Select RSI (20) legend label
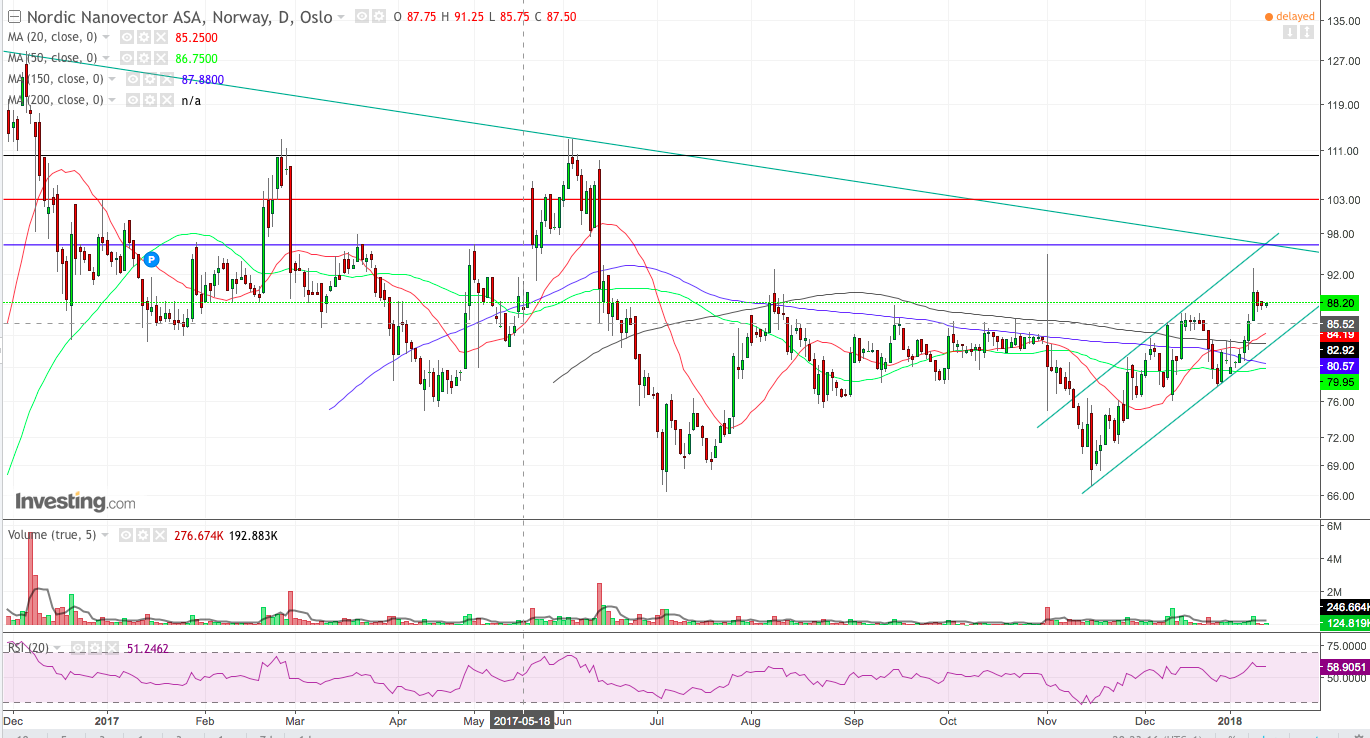The image size is (1370, 738). [28, 648]
